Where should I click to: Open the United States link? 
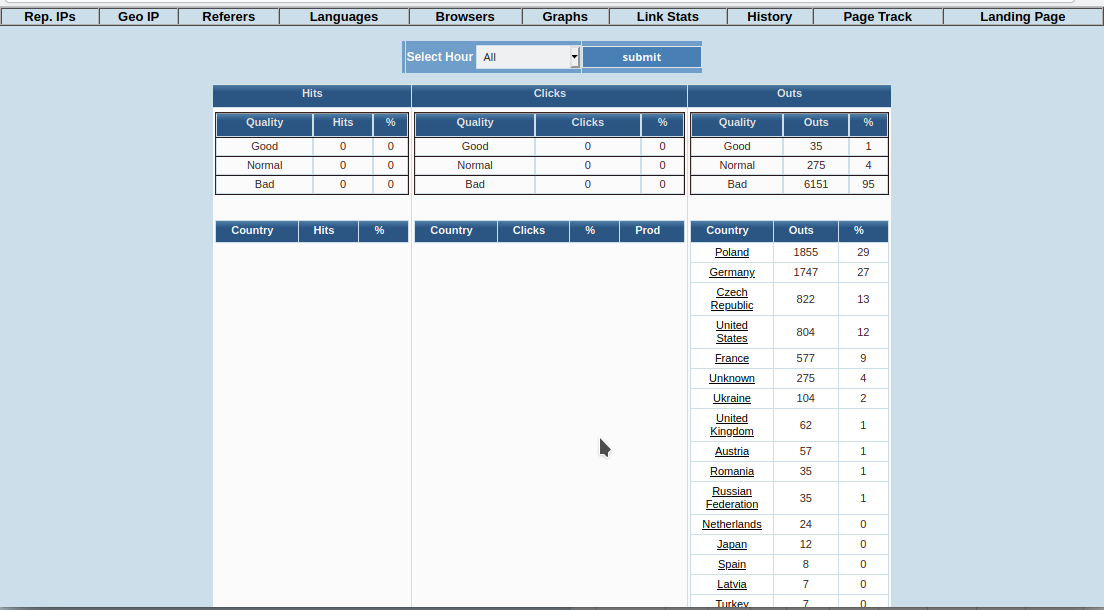pyautogui.click(x=732, y=332)
